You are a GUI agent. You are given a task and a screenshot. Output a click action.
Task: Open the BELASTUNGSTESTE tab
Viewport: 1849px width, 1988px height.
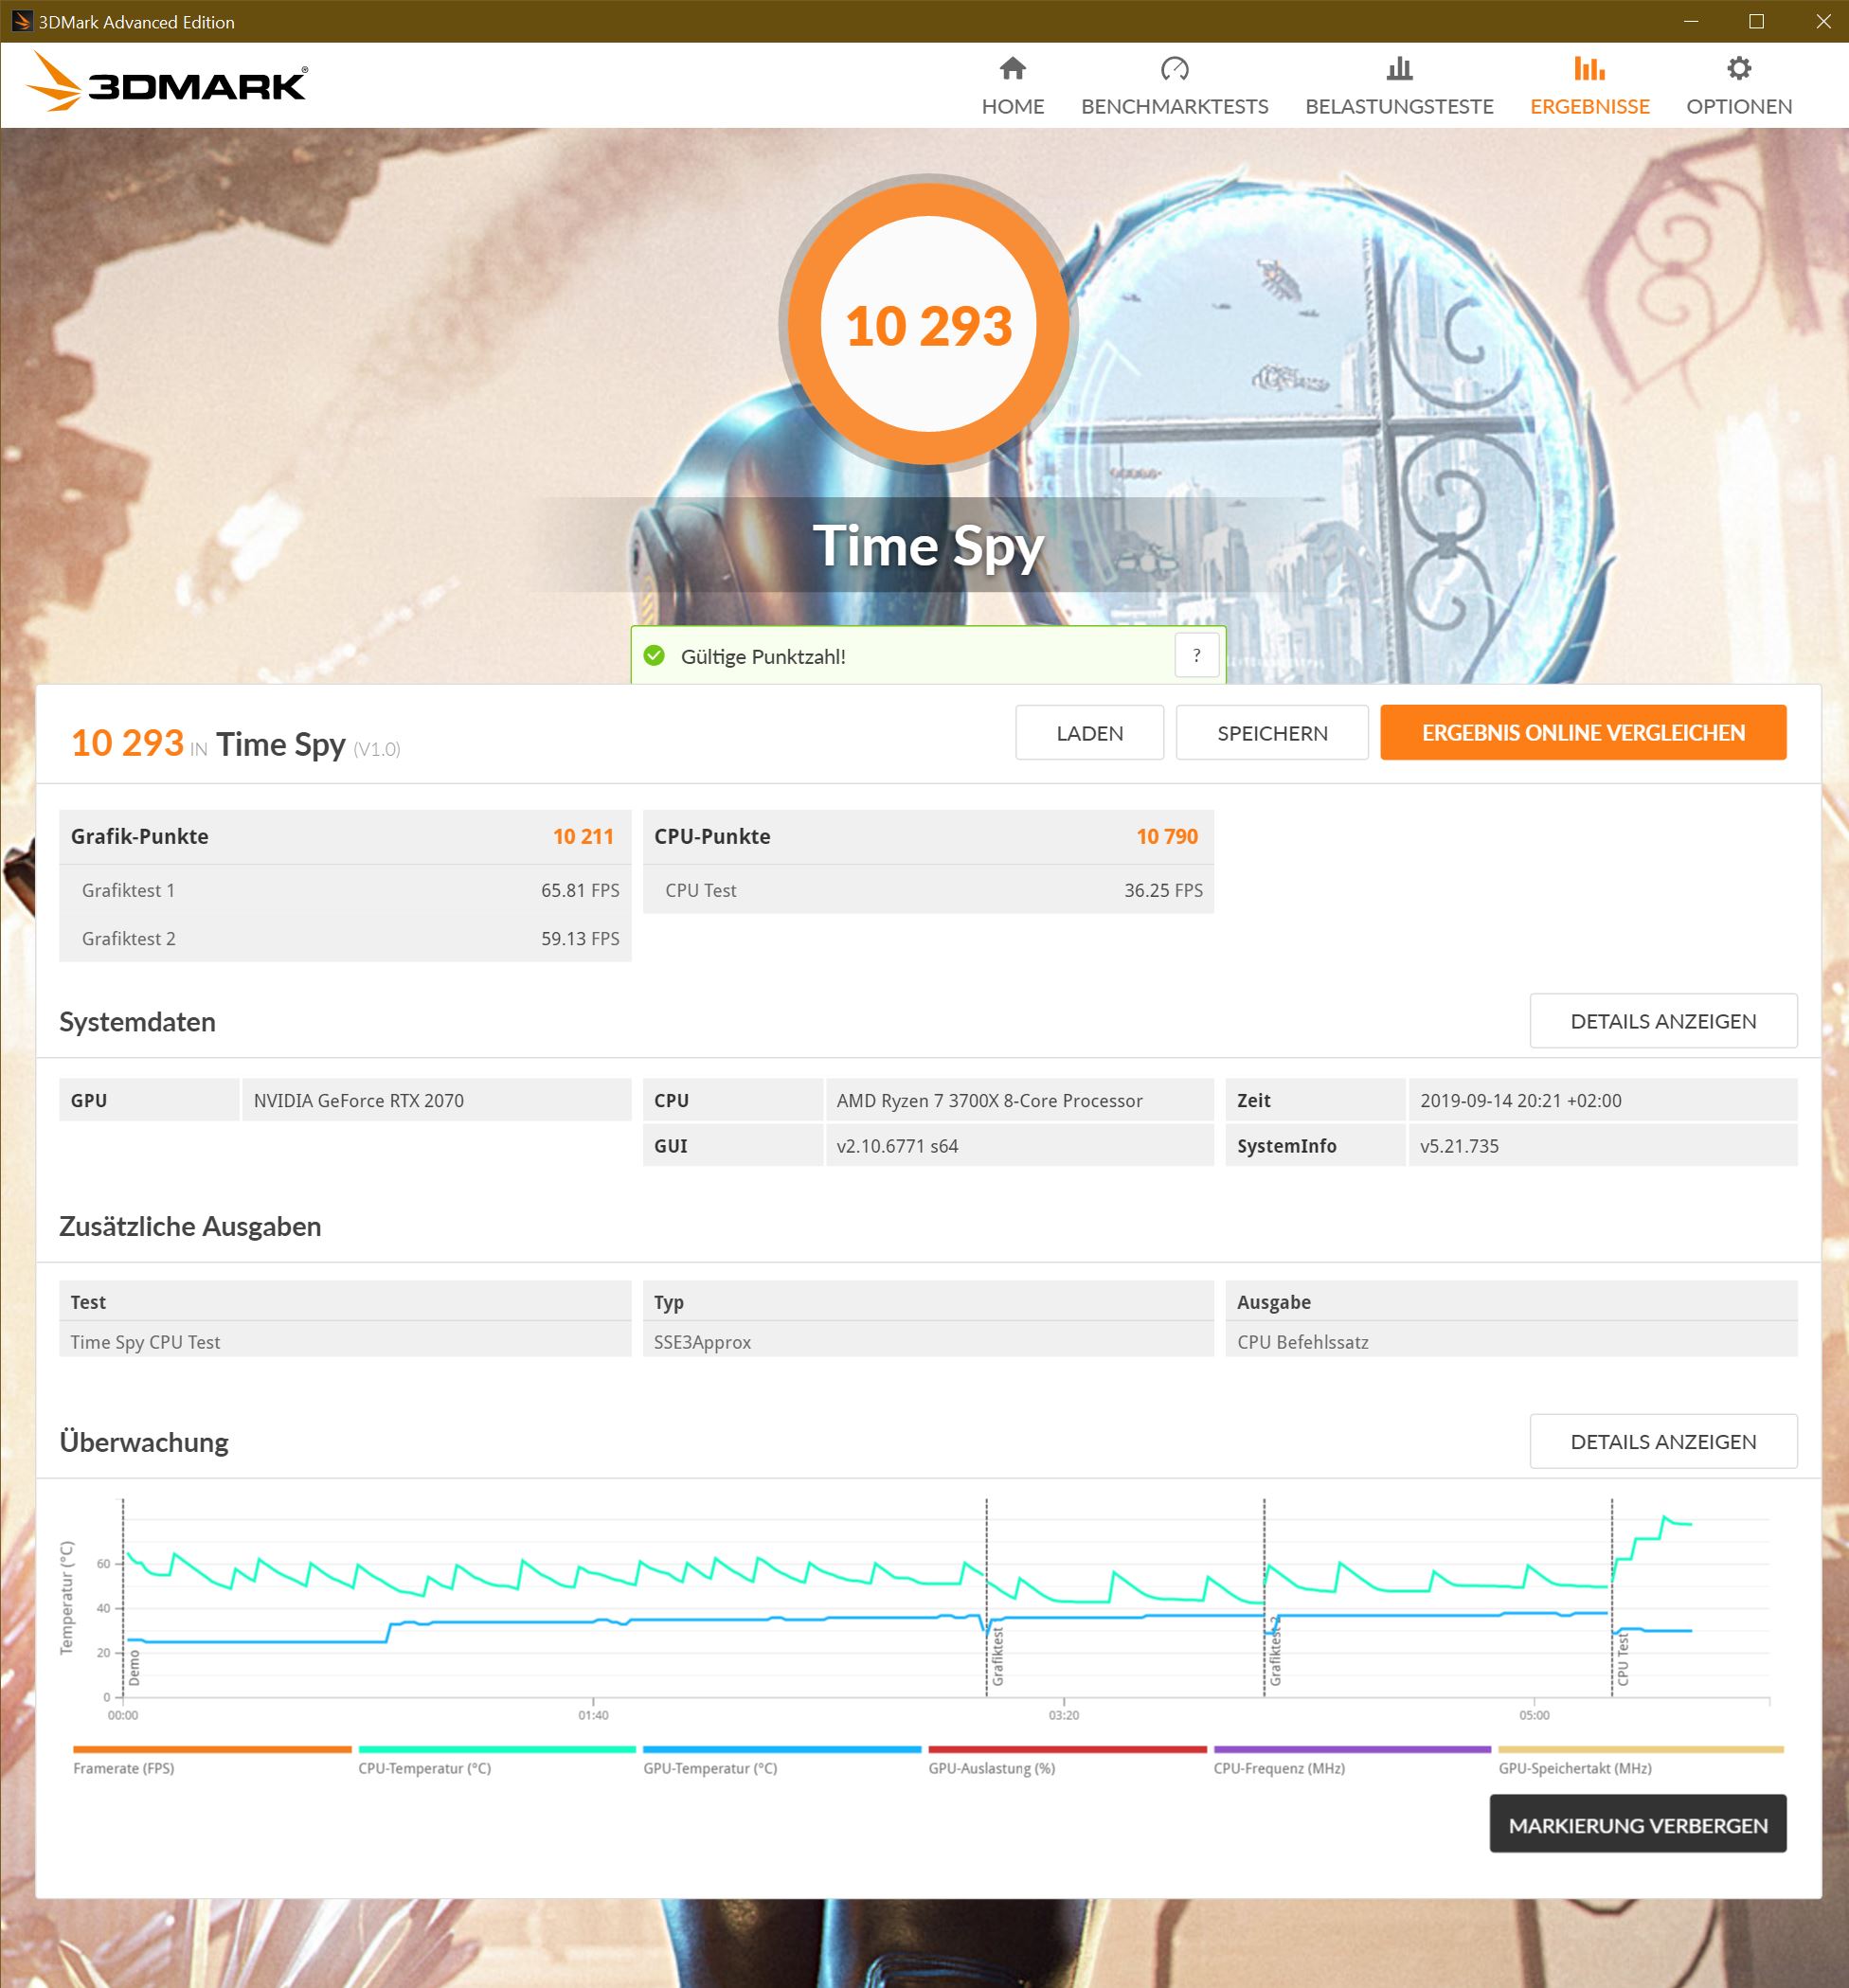pos(1399,106)
